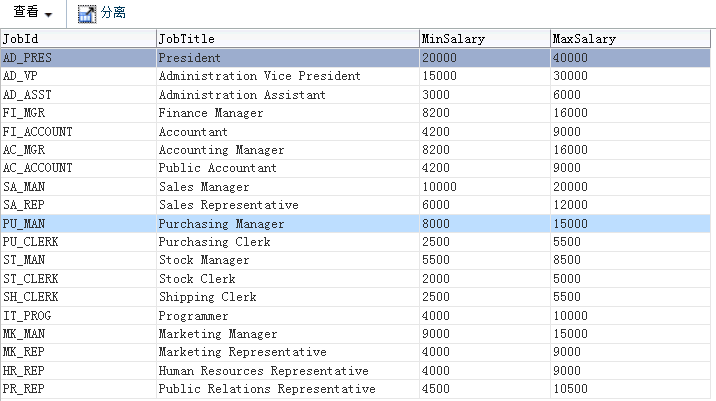Click the 10500 max salary cell
Image resolution: width=716 pixels, height=401 pixels.
pos(570,389)
